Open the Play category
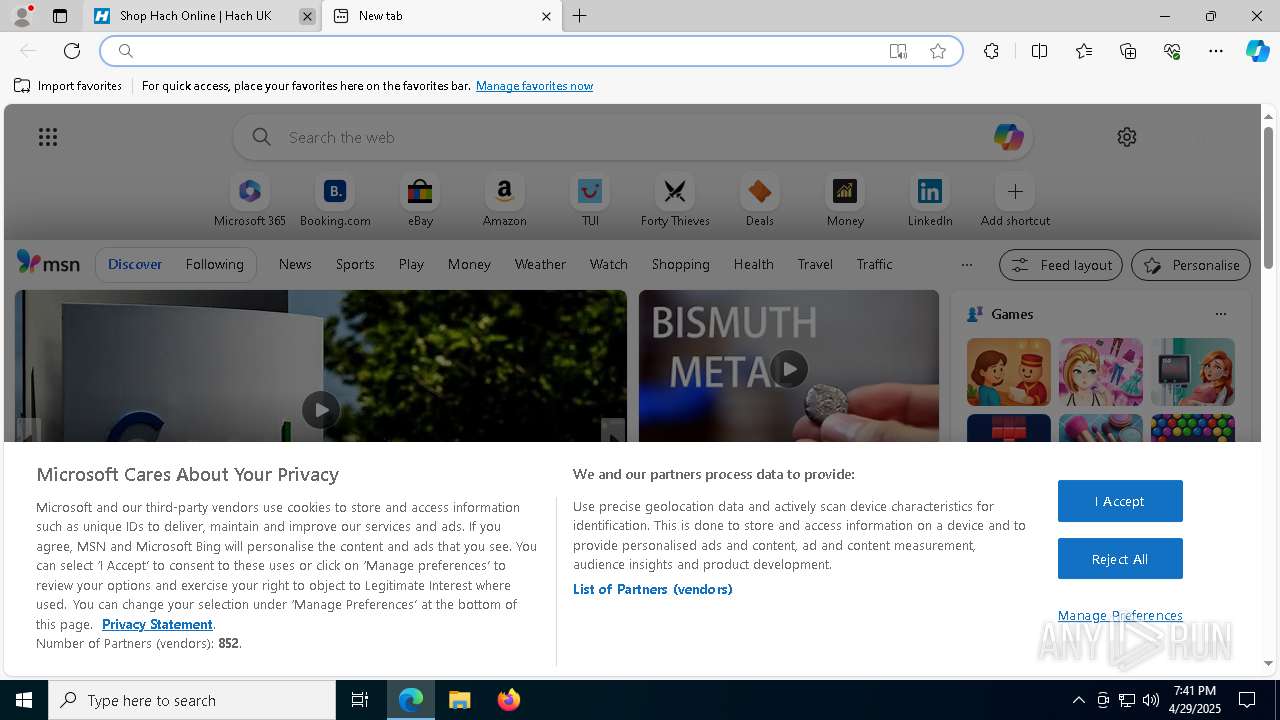This screenshot has height=720, width=1280. 411,264
